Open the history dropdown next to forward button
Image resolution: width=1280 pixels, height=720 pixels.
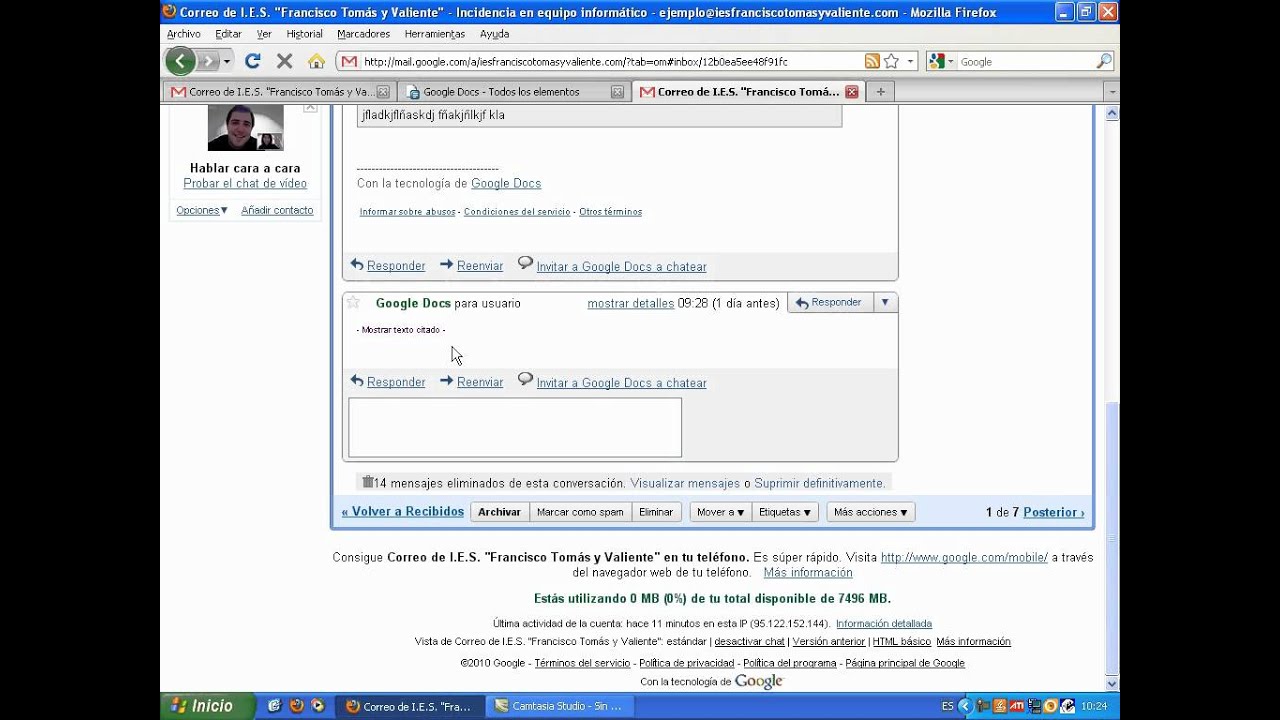pyautogui.click(x=227, y=61)
